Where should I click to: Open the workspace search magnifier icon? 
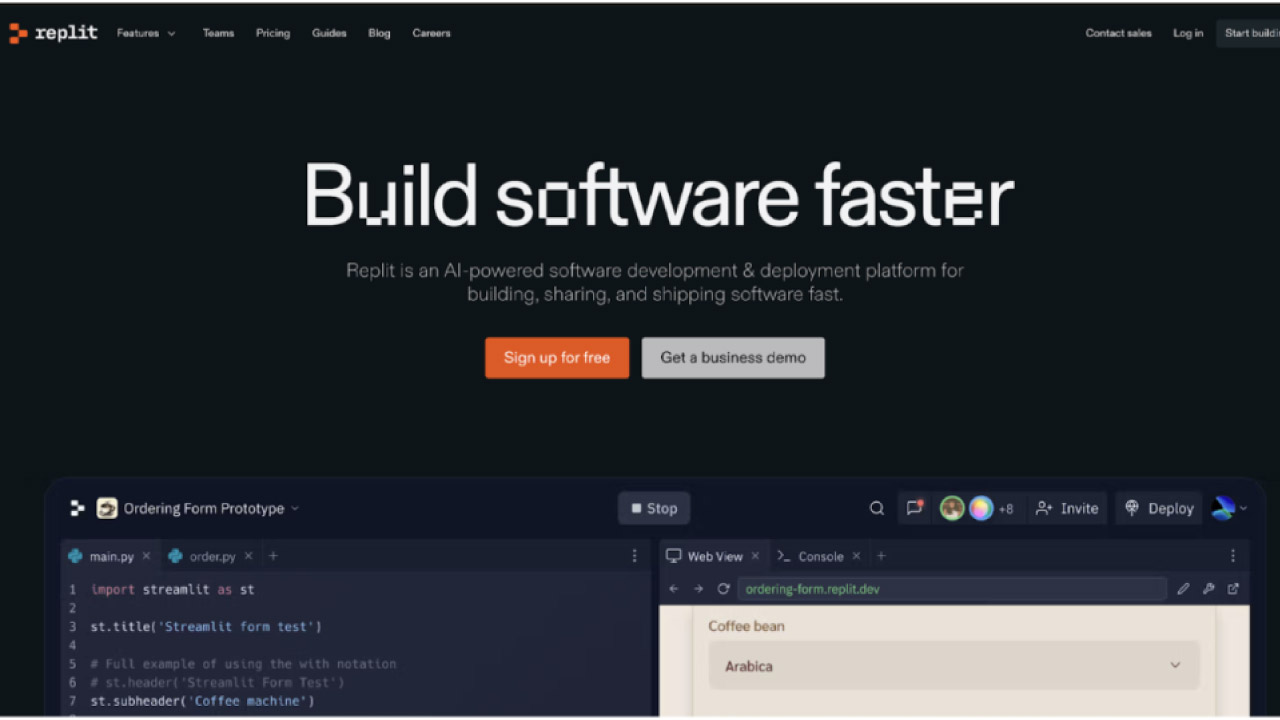pyautogui.click(x=877, y=508)
